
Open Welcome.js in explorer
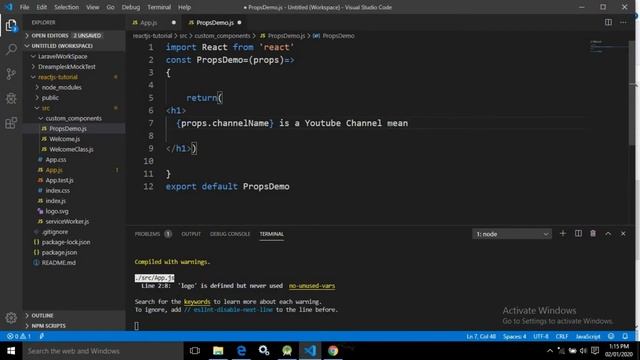64,139
